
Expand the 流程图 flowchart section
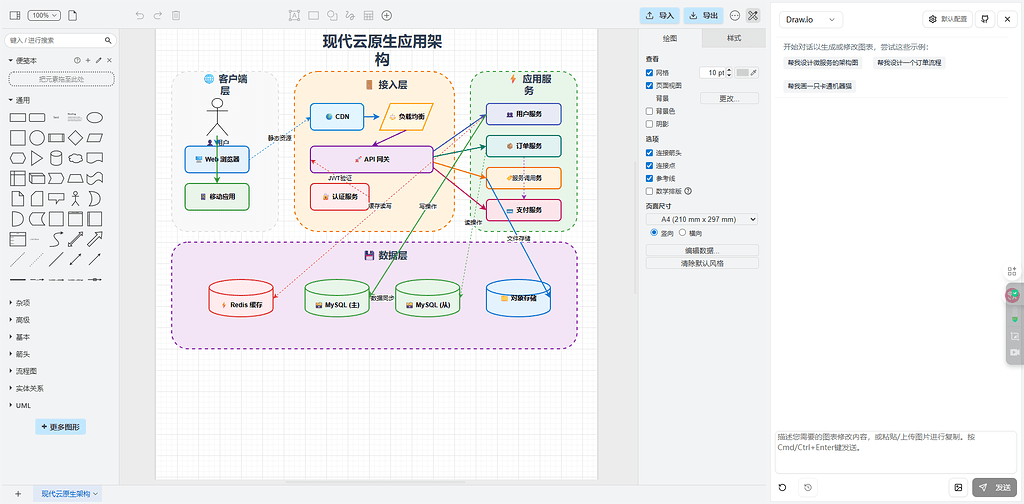(21, 371)
